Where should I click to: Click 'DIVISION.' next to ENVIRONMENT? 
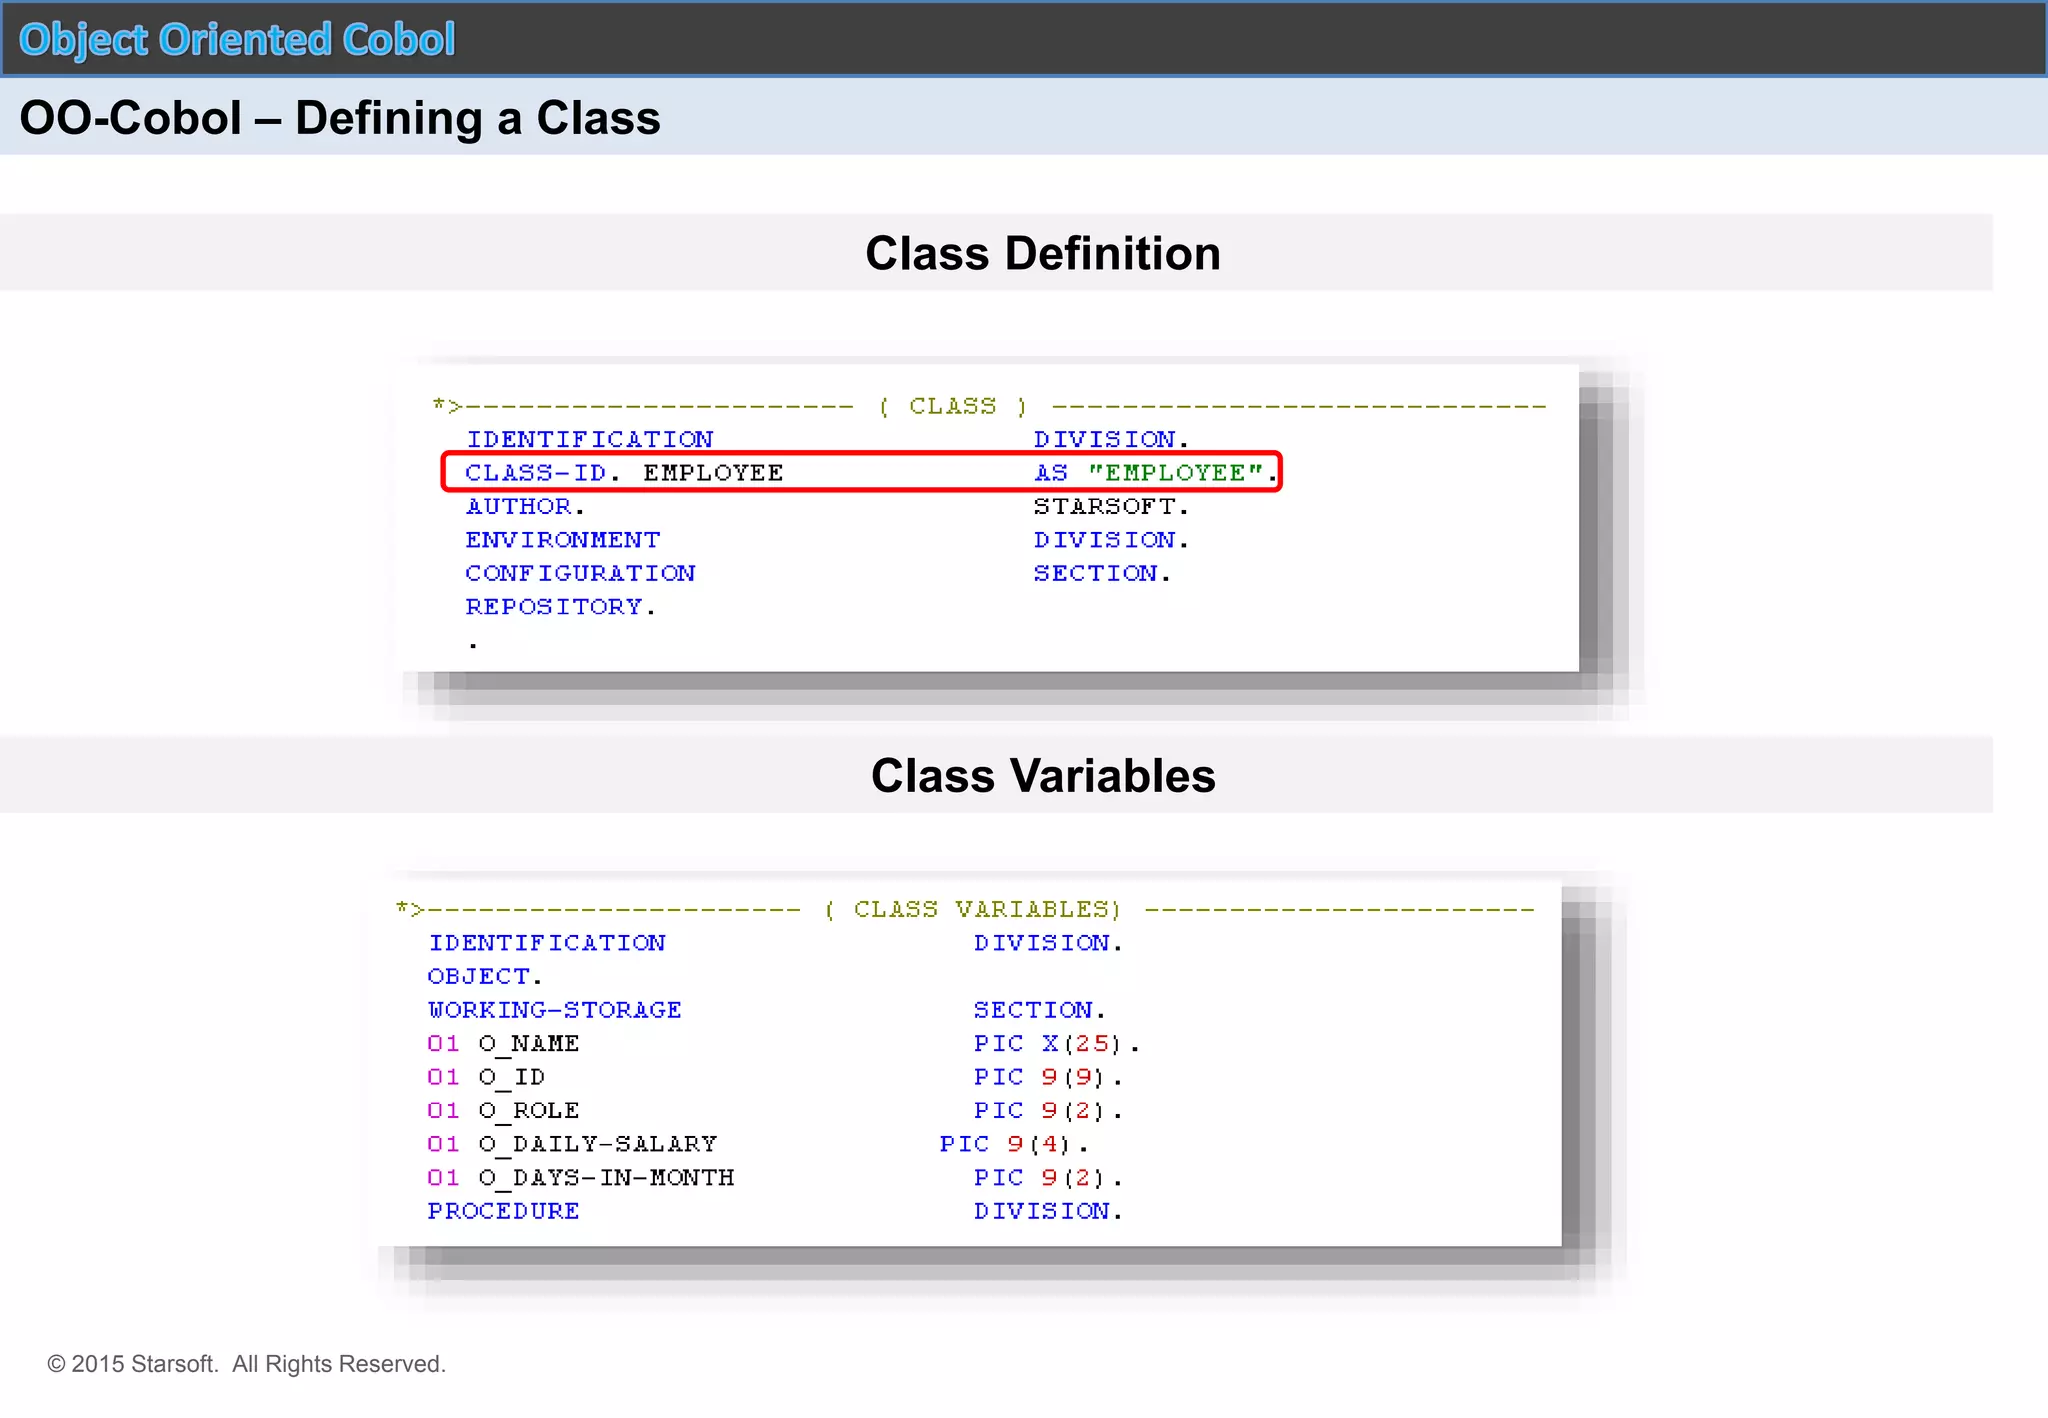pyautogui.click(x=1111, y=540)
